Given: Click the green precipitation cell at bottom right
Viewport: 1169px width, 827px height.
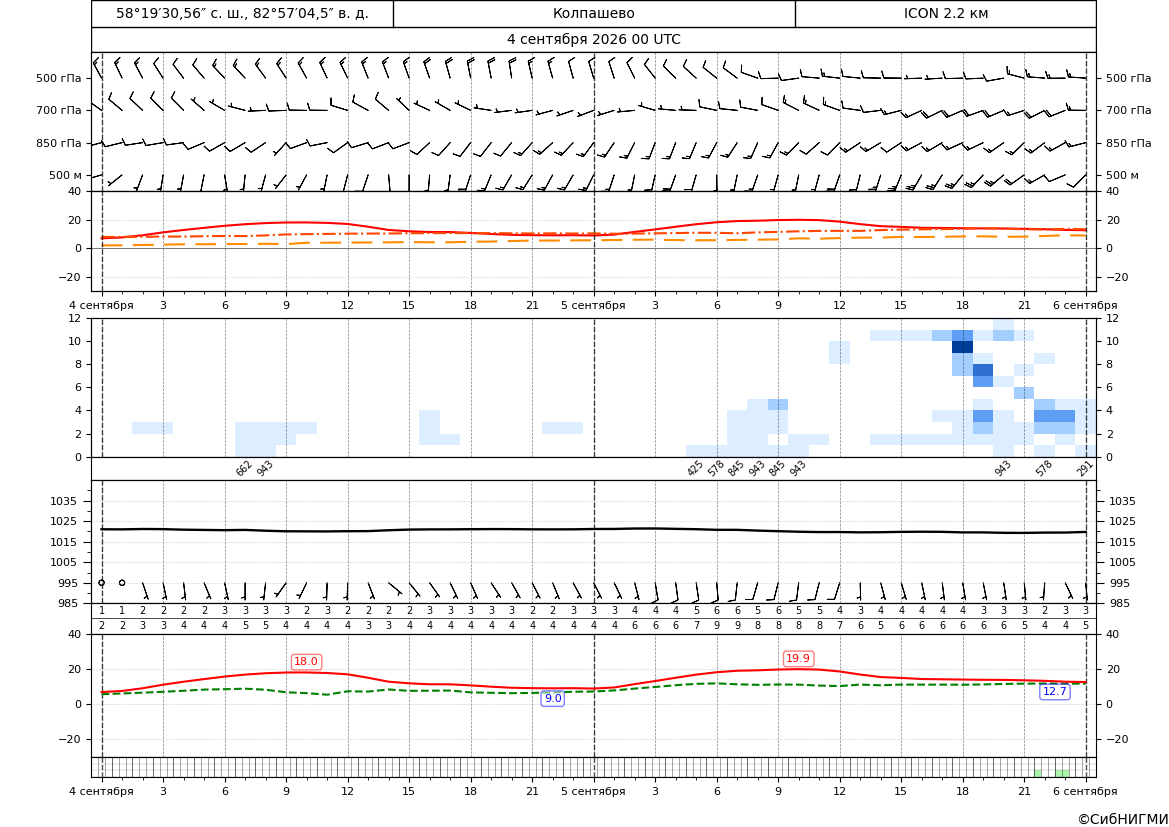Looking at the screenshot, I should [1062, 773].
